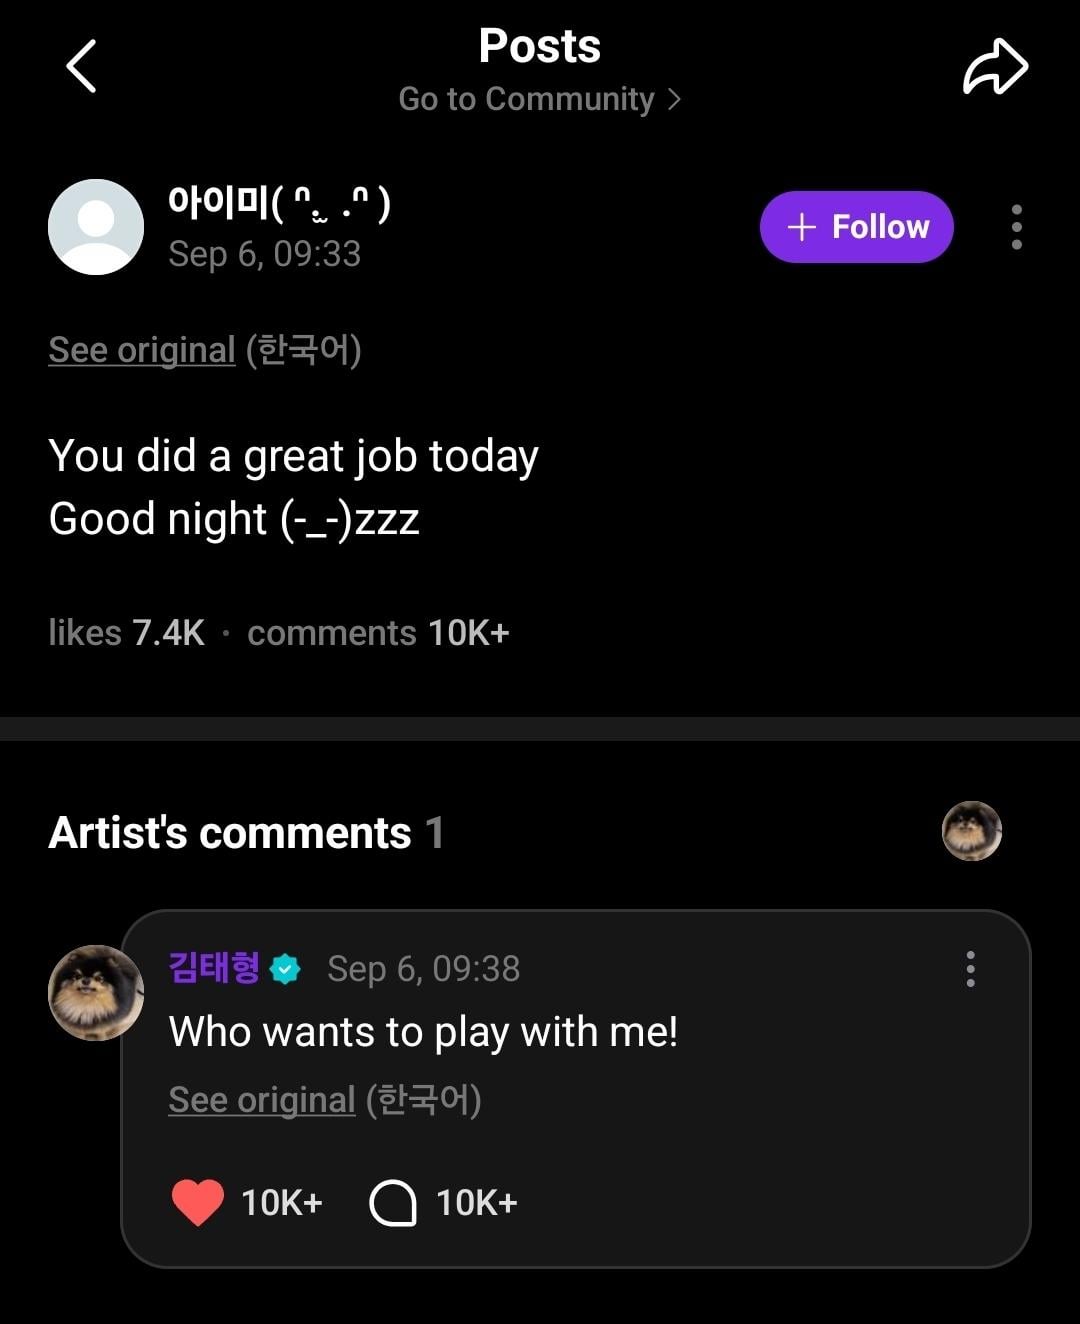This screenshot has height=1324, width=1080.
Task: Open the 김태형 artist profile name
Action: [x=214, y=968]
